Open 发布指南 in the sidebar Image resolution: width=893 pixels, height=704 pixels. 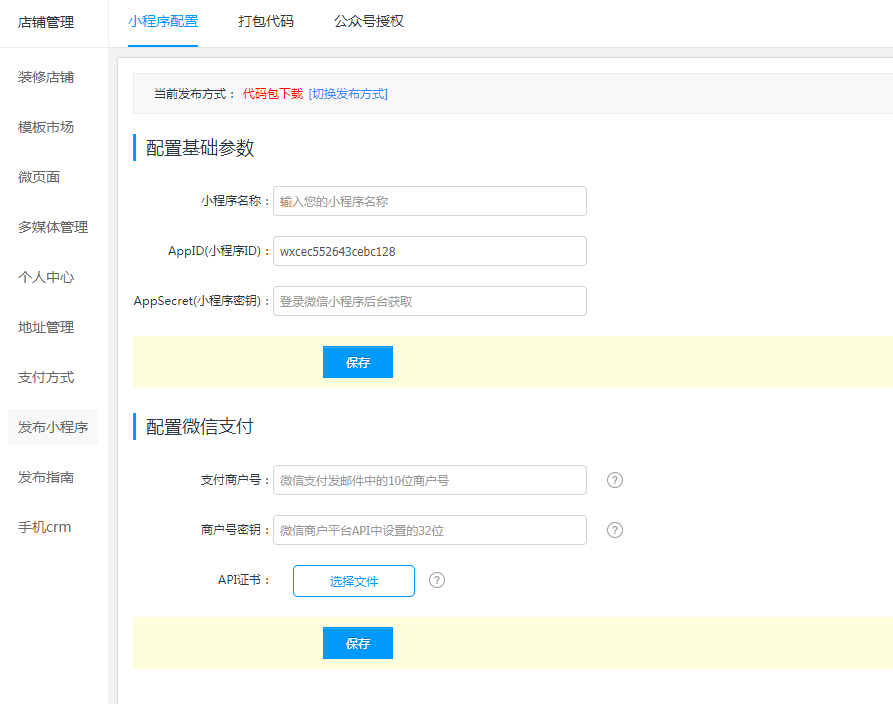pyautogui.click(x=46, y=477)
